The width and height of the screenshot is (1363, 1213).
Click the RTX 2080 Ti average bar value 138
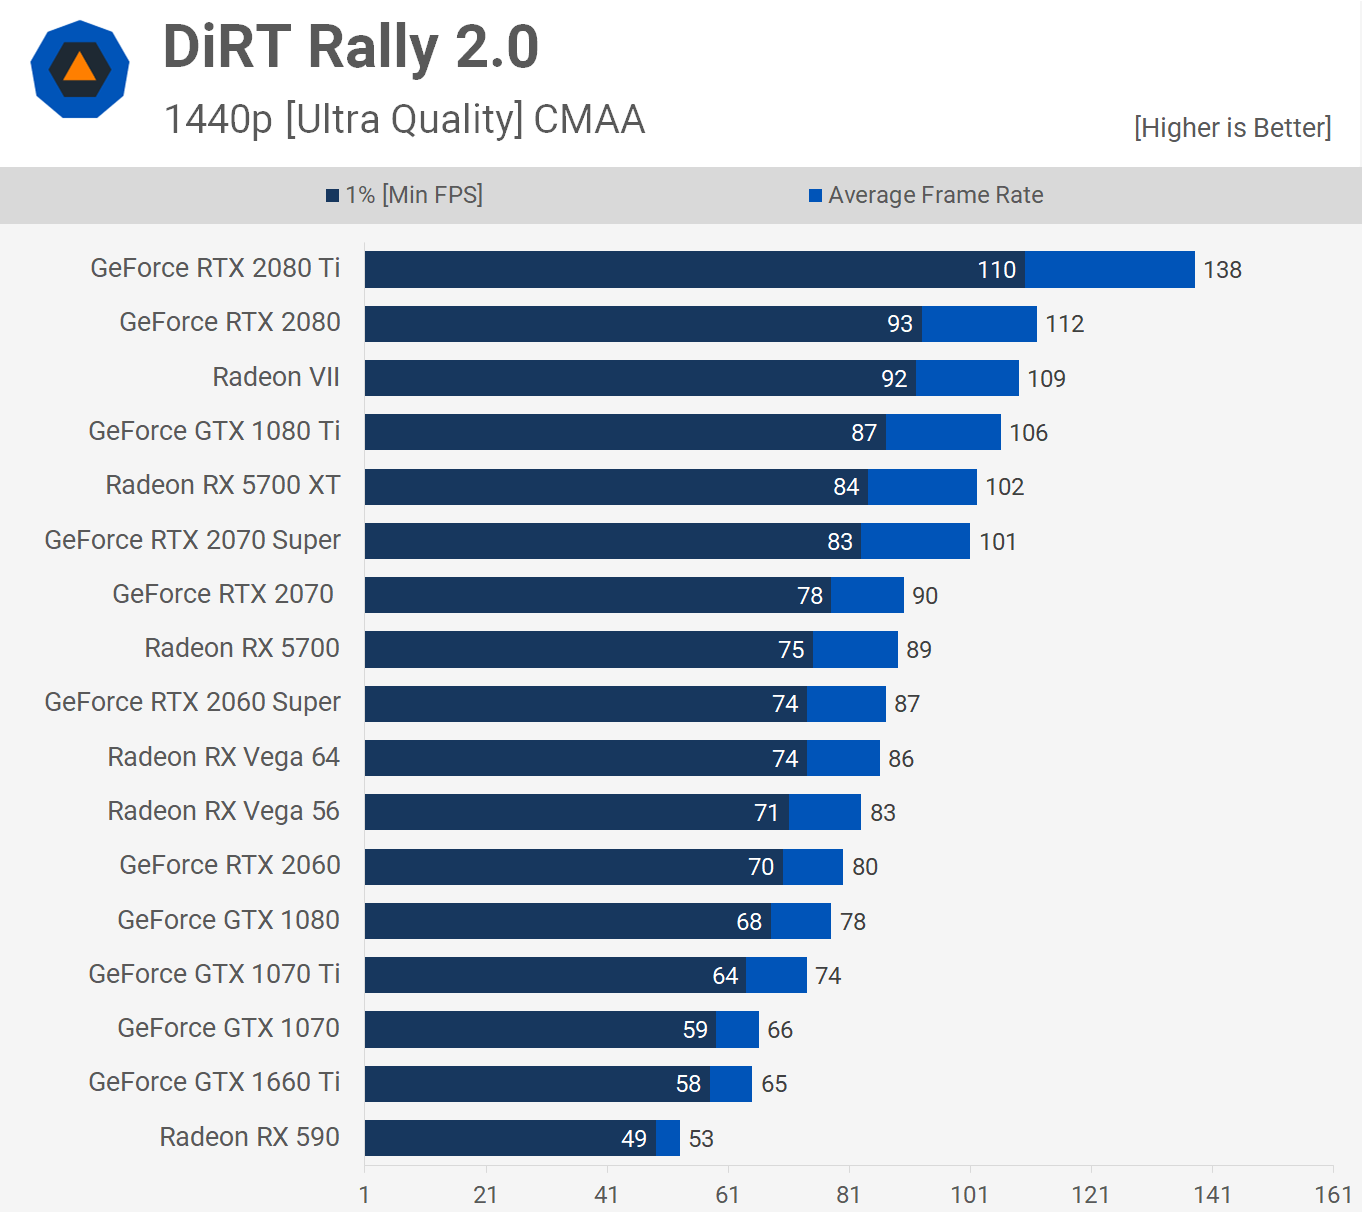tap(1222, 270)
